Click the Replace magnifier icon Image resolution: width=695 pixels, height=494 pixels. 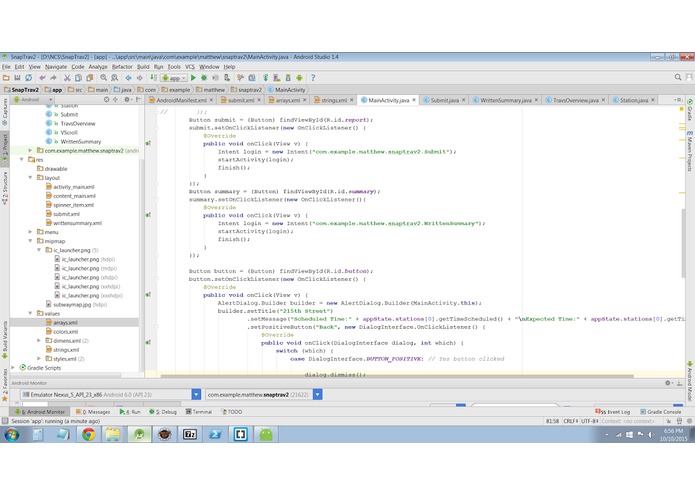click(x=114, y=78)
